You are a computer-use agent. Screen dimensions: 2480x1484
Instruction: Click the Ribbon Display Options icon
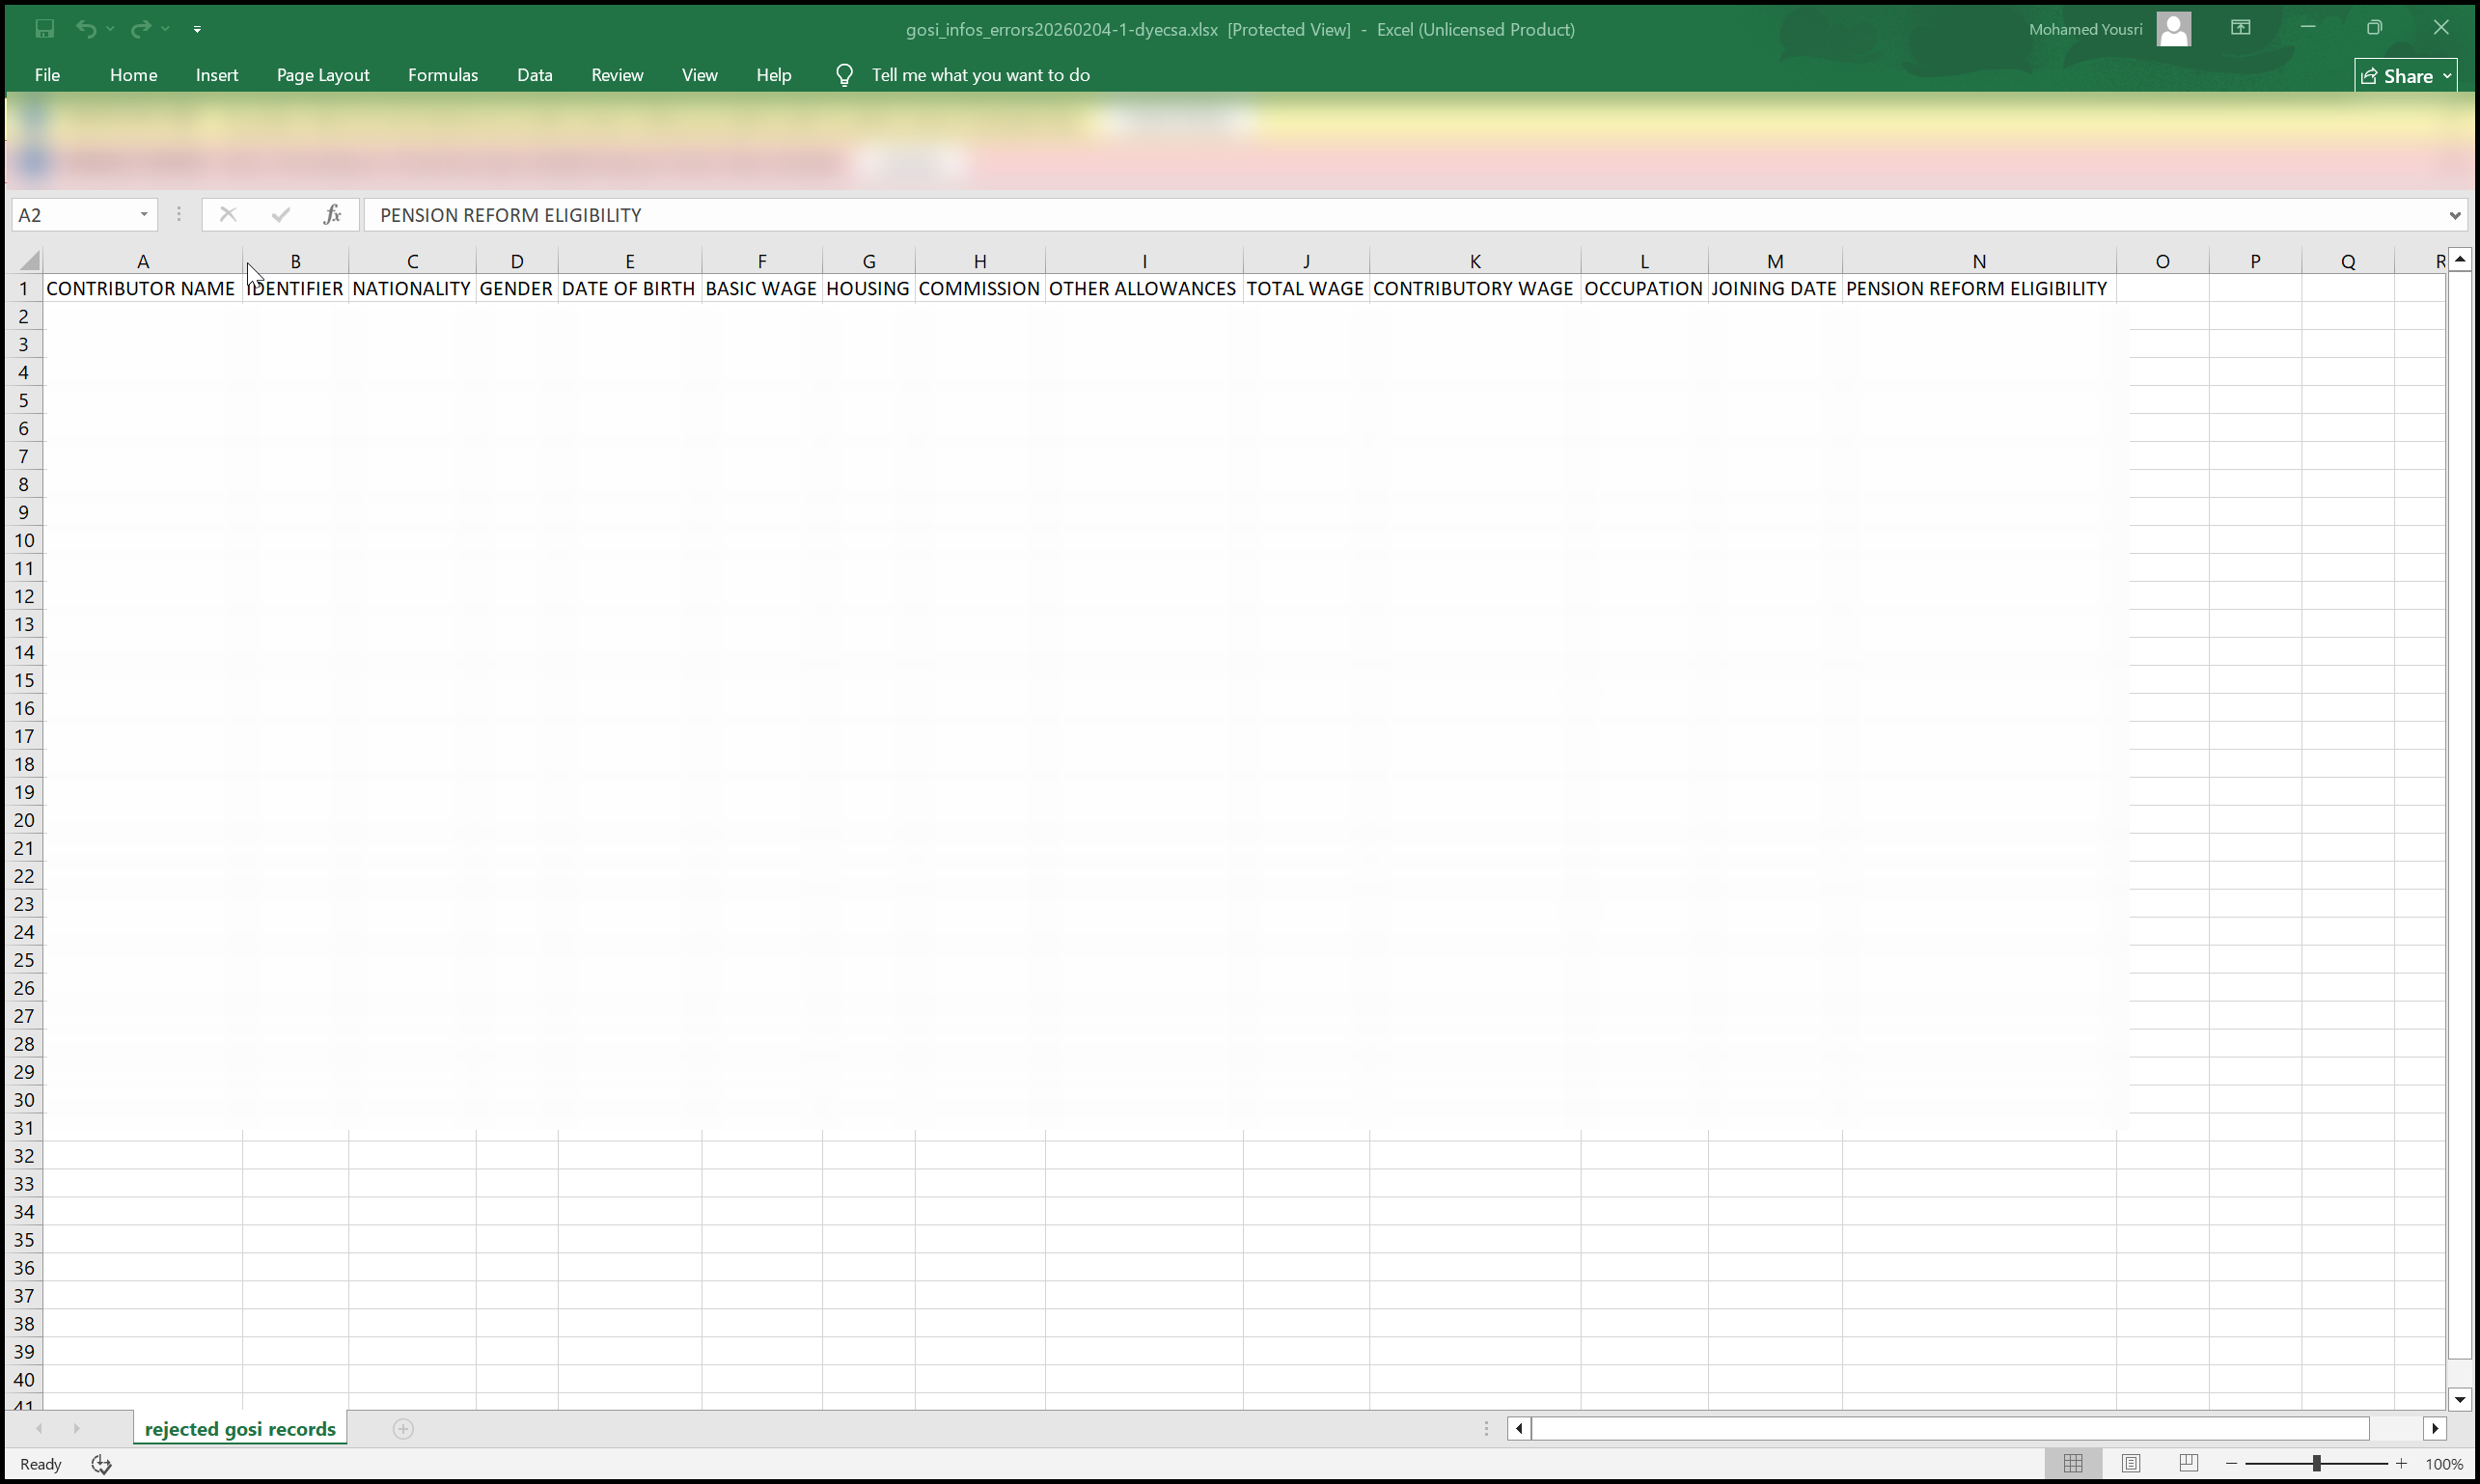coord(2240,28)
